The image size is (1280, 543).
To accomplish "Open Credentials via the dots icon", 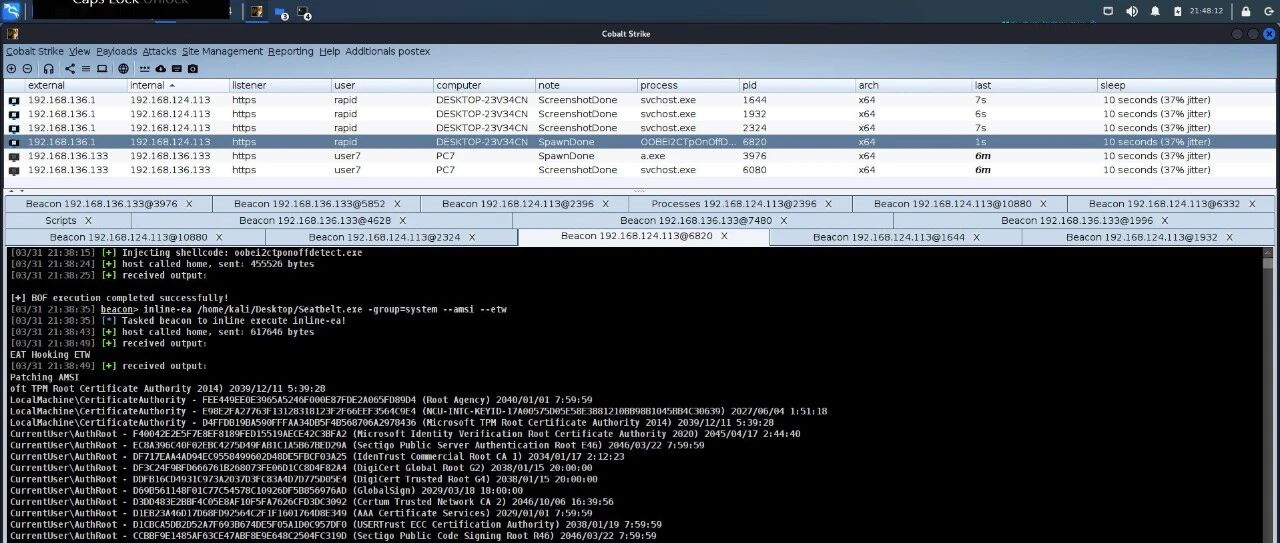I will 145,69.
